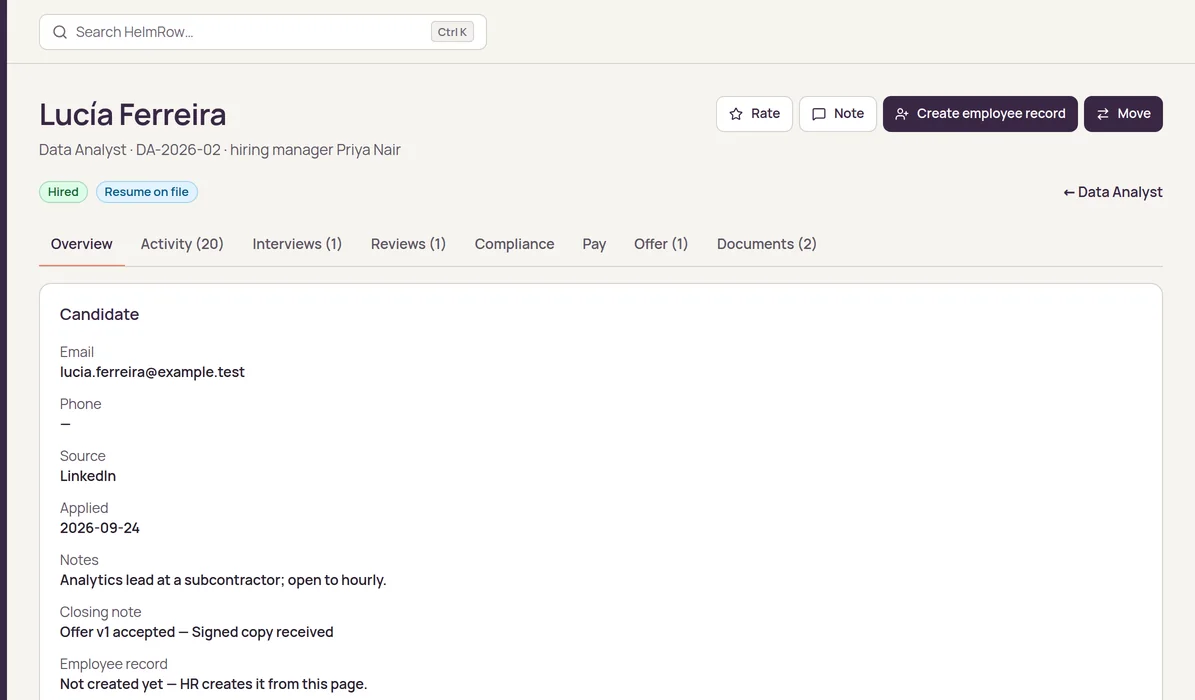
Task: Click the swap arrows icon on Move button
Action: click(1103, 114)
